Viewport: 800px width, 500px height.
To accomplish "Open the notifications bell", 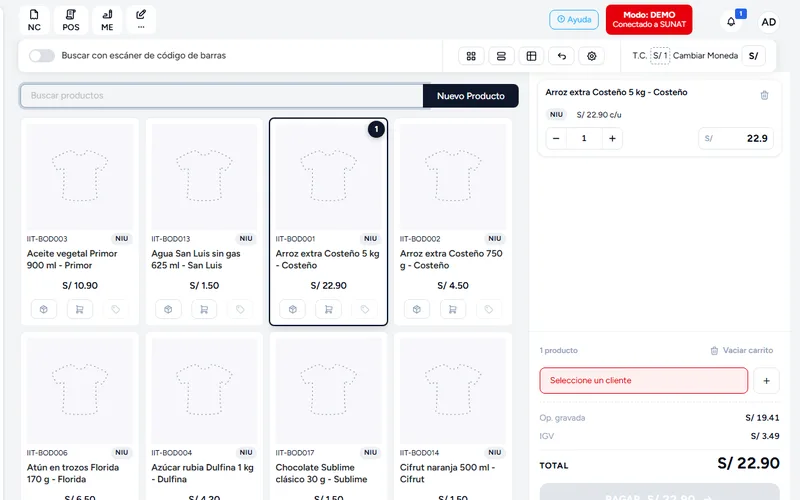I will tap(731, 21).
